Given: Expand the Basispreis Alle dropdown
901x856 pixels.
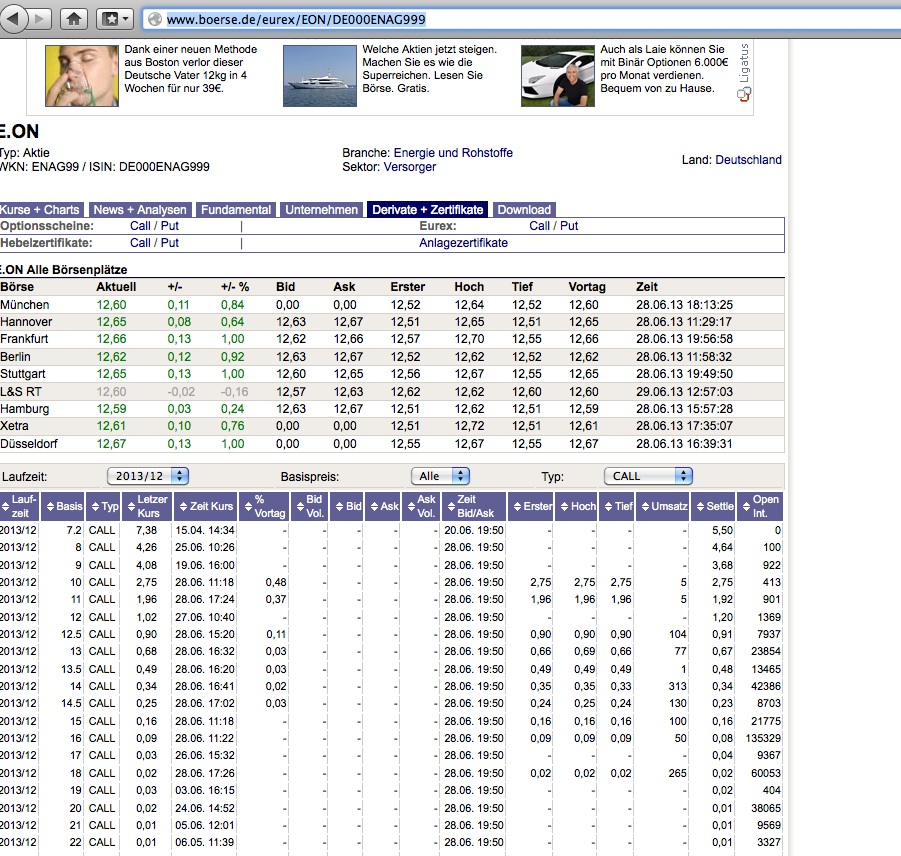Looking at the screenshot, I should pos(440,476).
